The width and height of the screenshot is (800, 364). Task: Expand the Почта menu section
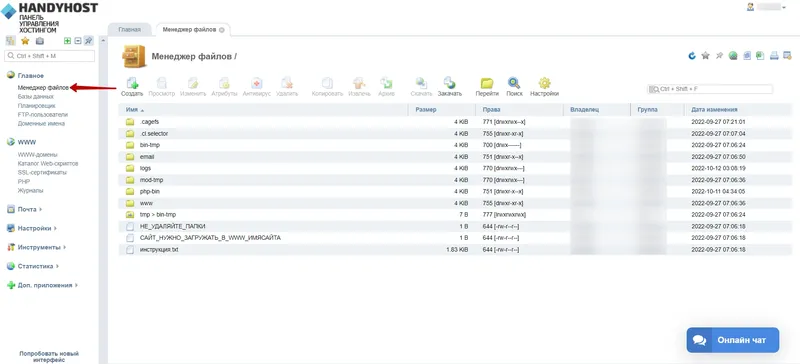tap(27, 209)
